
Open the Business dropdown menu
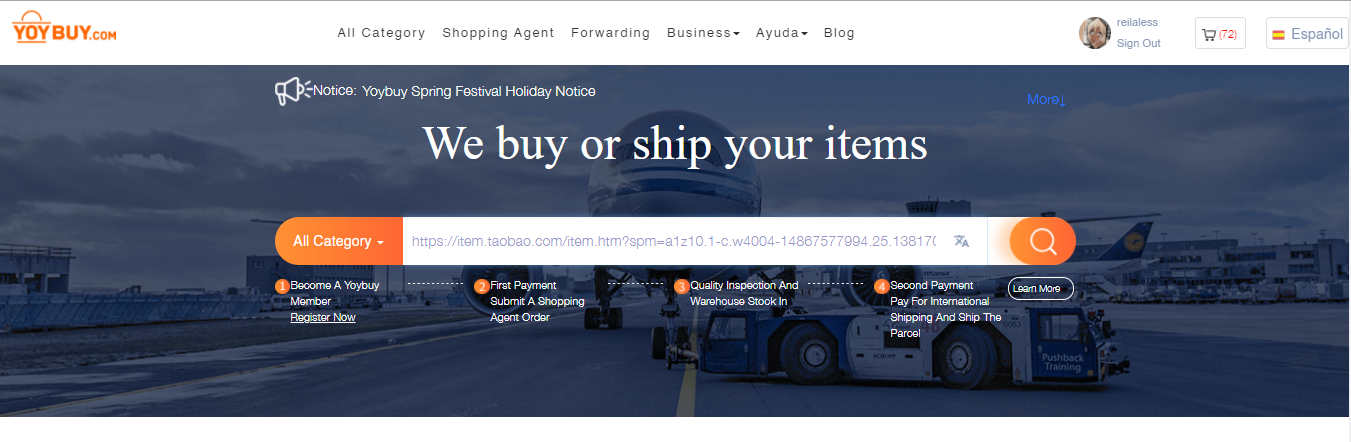pyautogui.click(x=703, y=33)
